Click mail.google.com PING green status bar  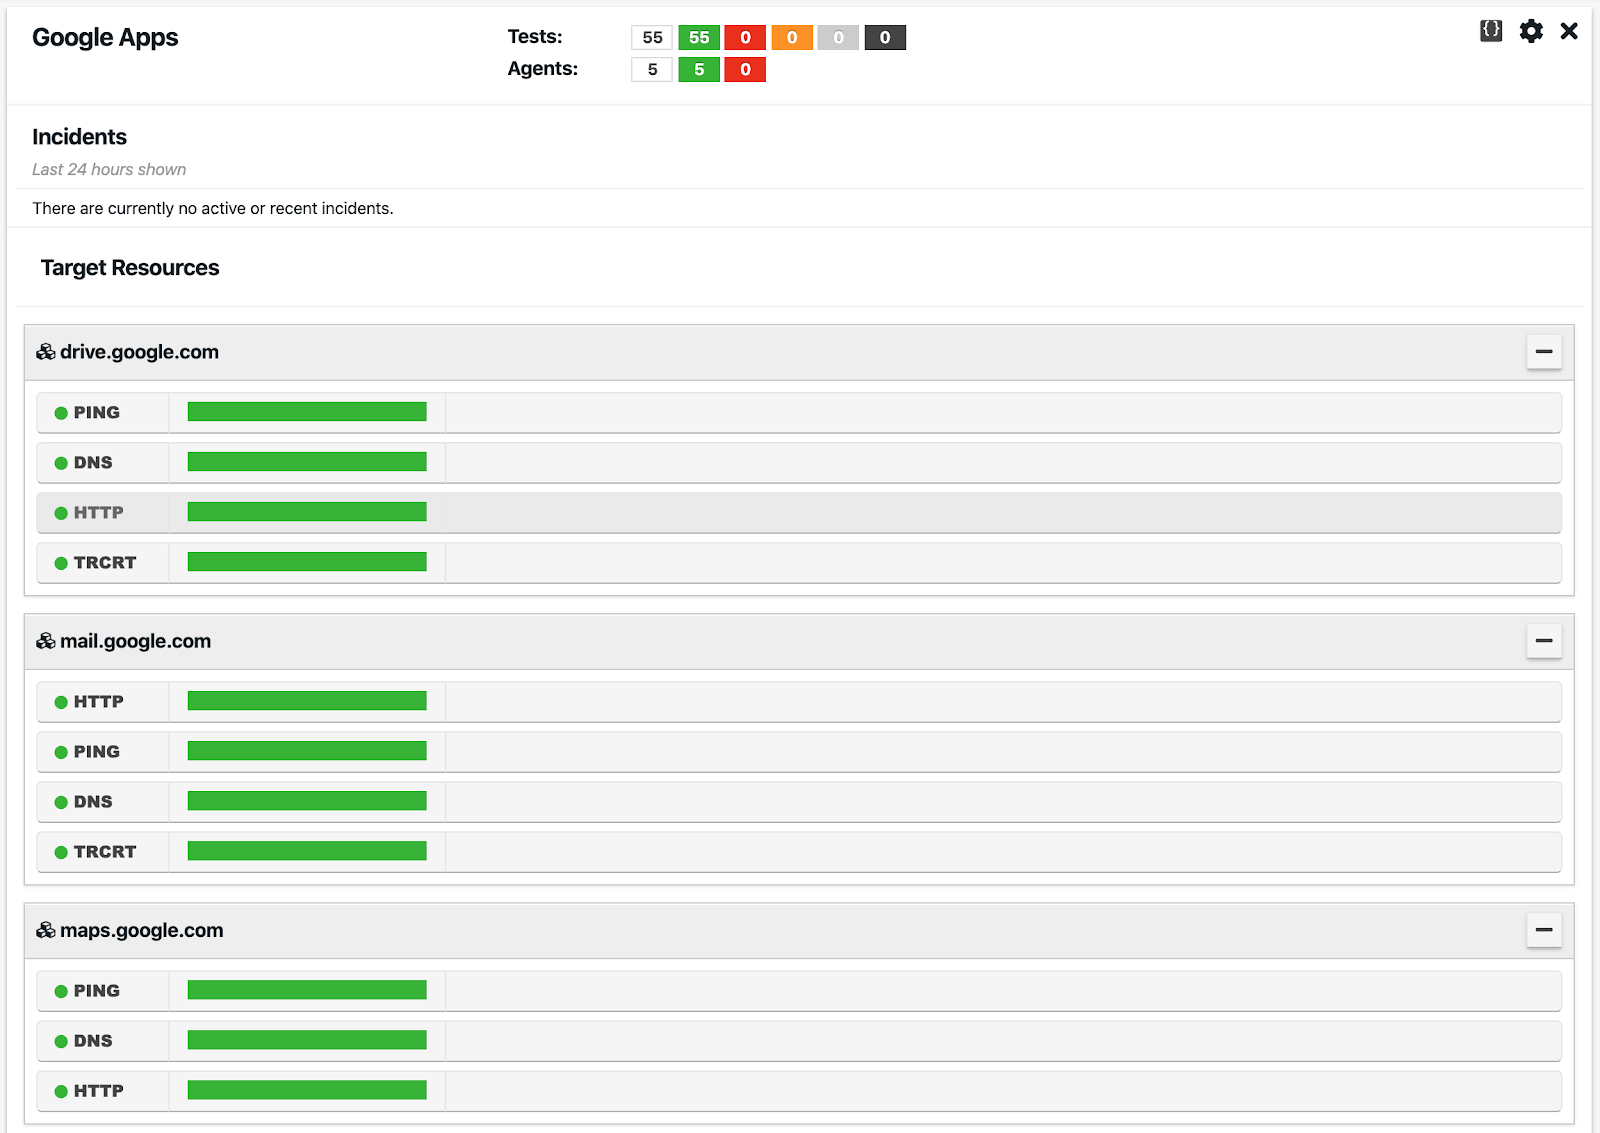[x=307, y=751]
